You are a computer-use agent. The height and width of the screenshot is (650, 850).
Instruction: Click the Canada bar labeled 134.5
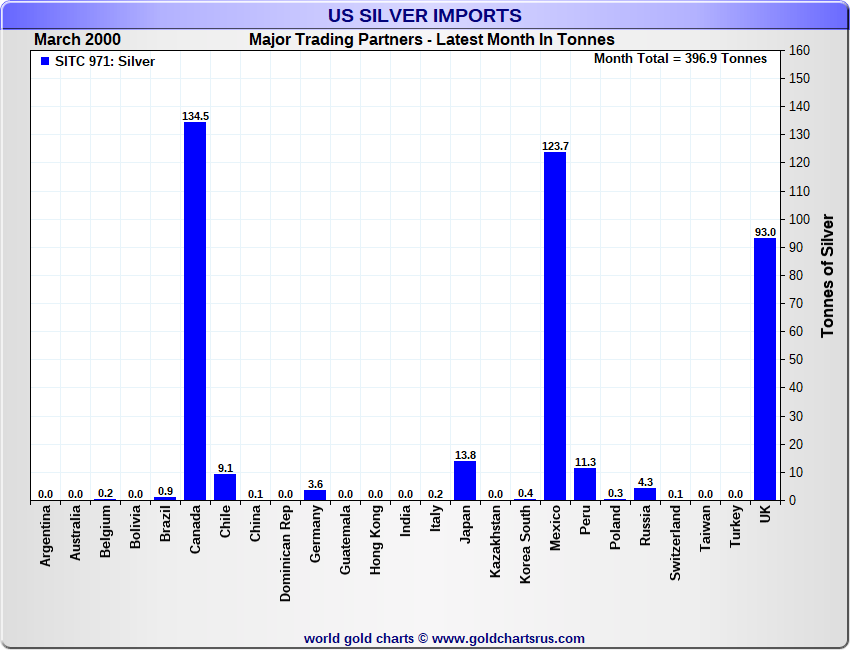pyautogui.click(x=195, y=311)
